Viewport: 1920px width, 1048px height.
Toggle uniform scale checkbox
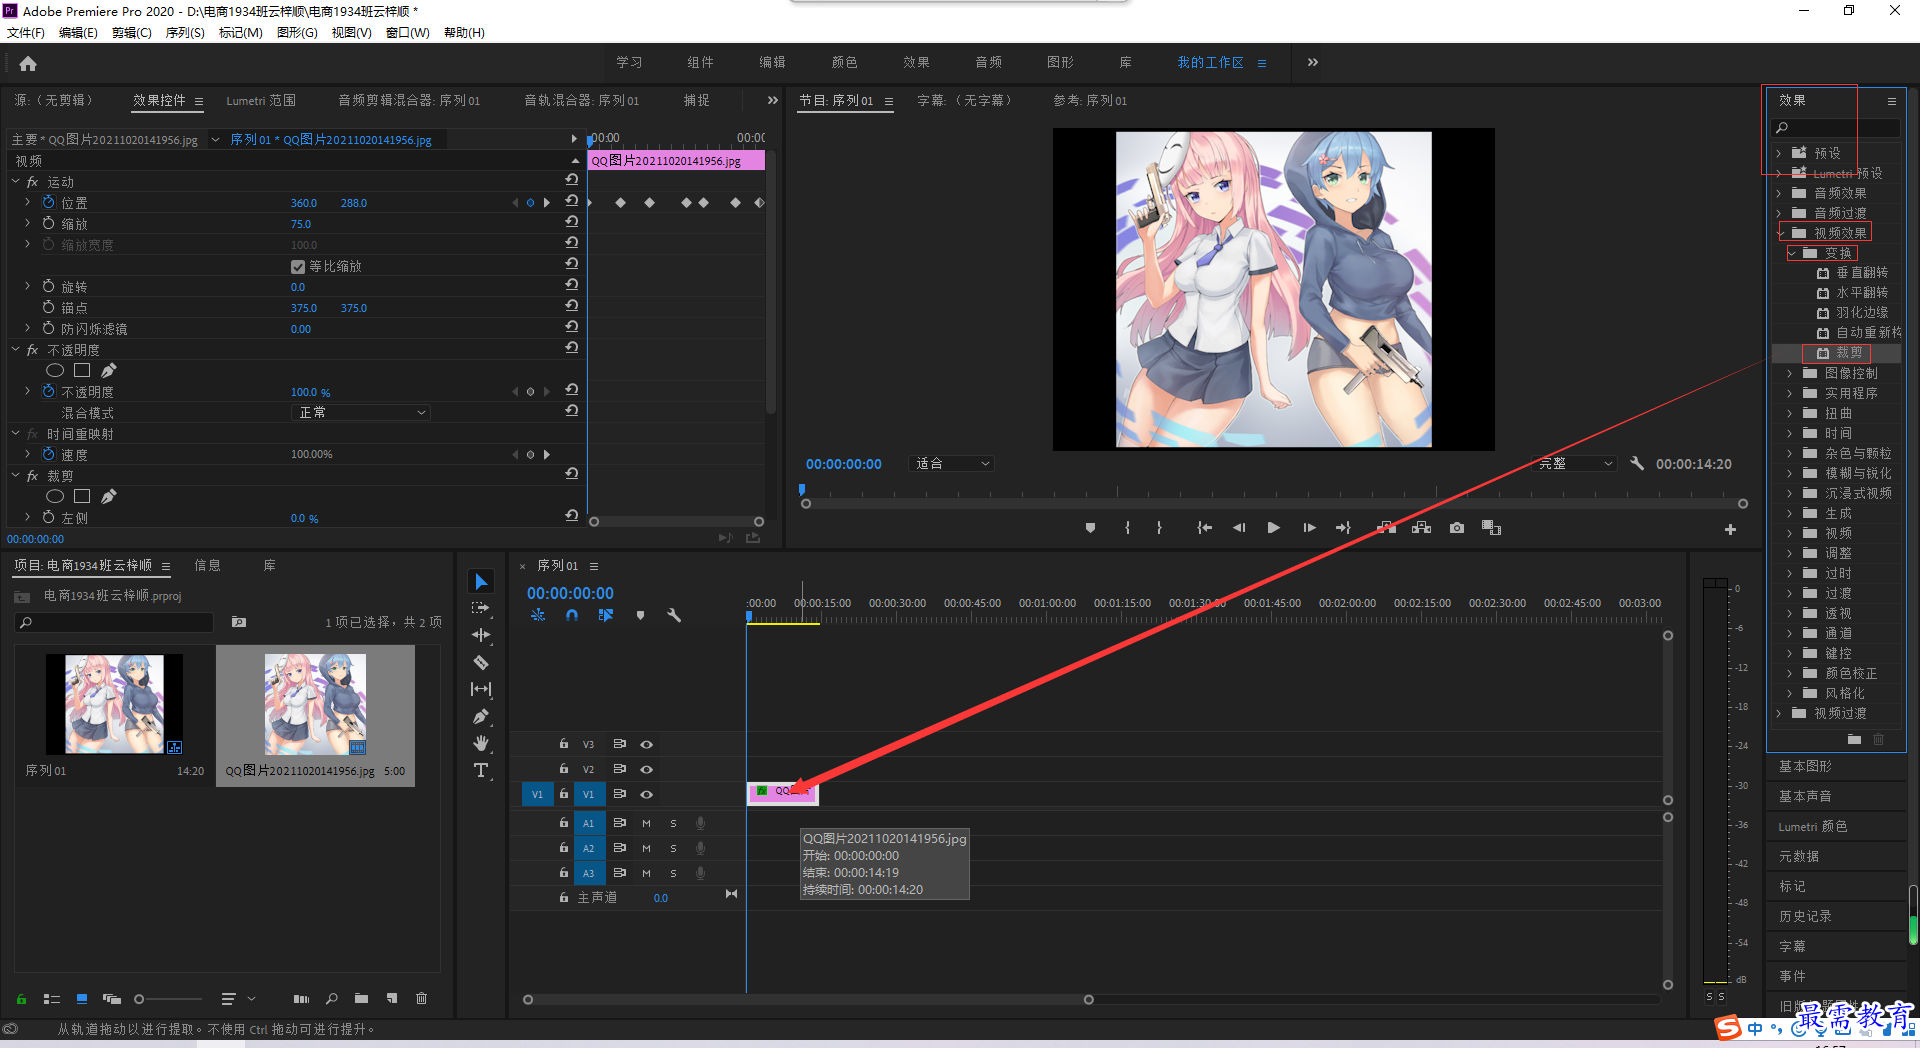point(298,266)
